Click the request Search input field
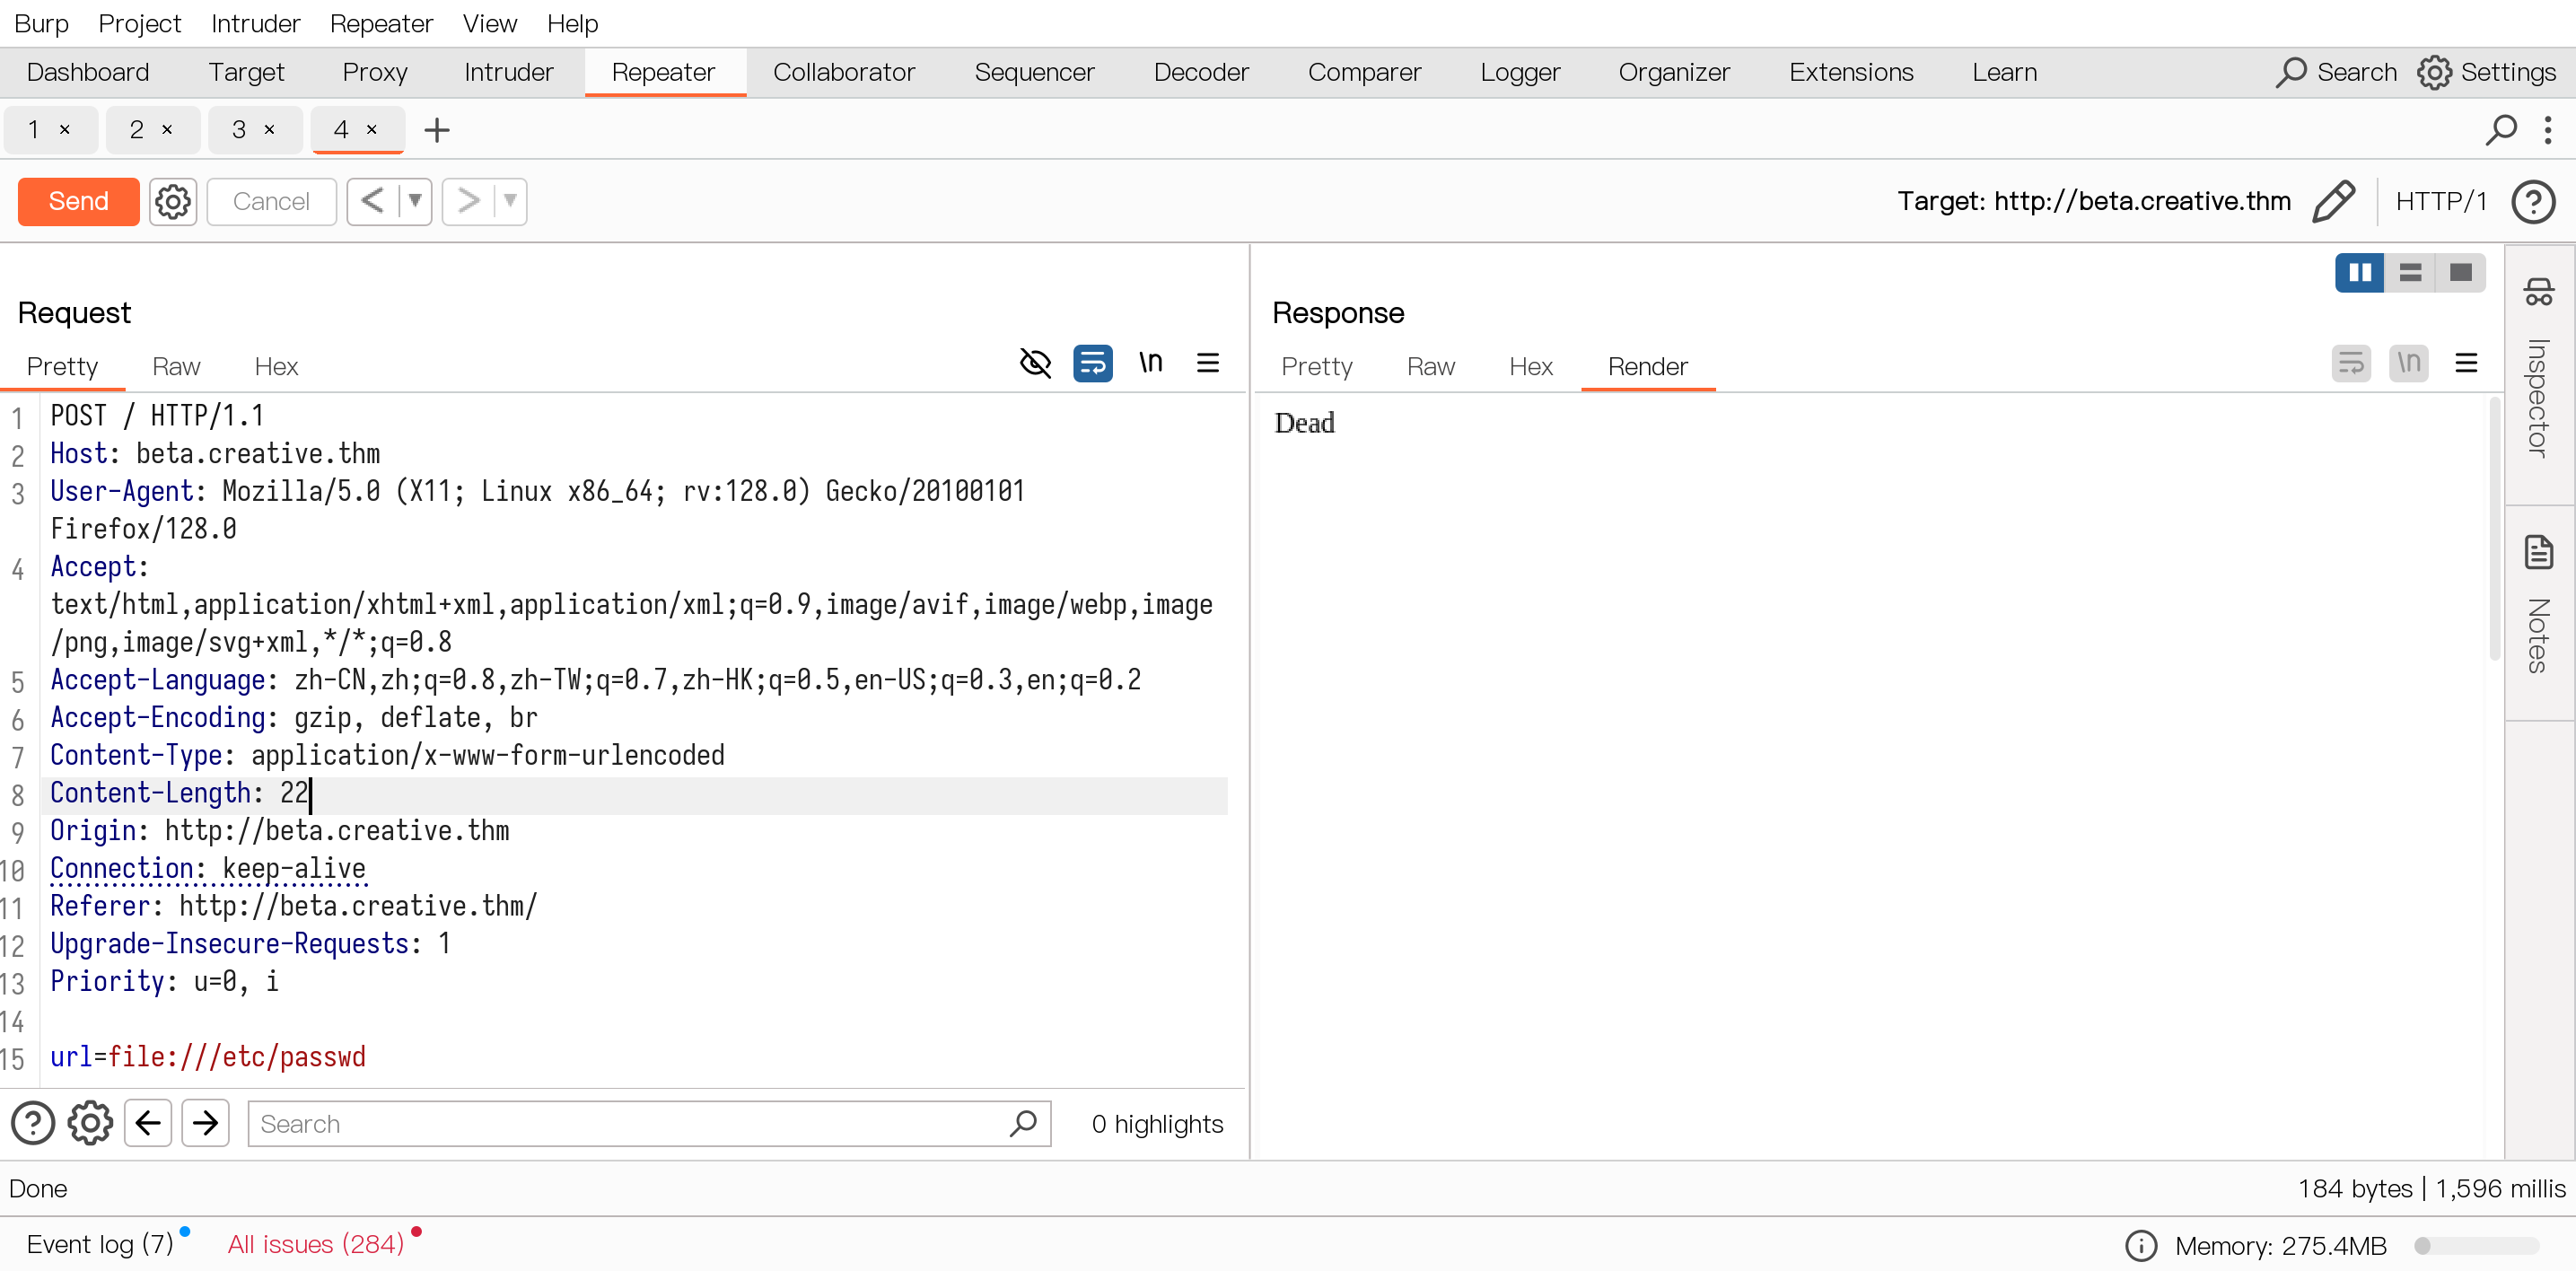The image size is (2576, 1271). [x=649, y=1124]
